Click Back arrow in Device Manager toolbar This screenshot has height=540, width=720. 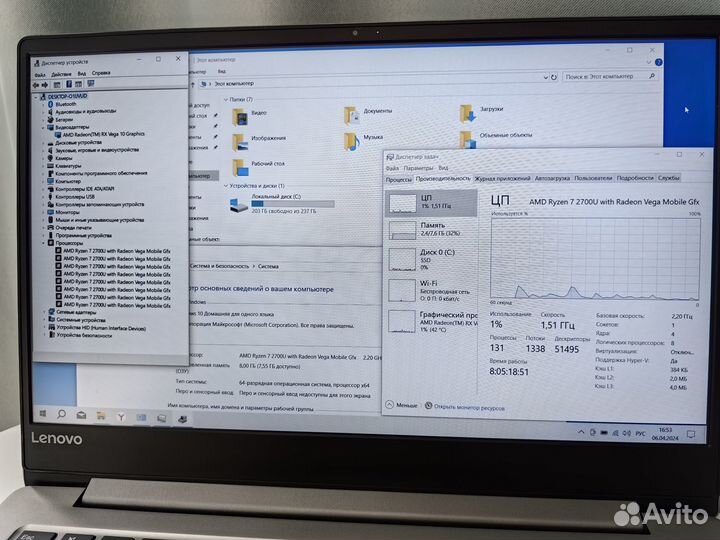[36, 85]
